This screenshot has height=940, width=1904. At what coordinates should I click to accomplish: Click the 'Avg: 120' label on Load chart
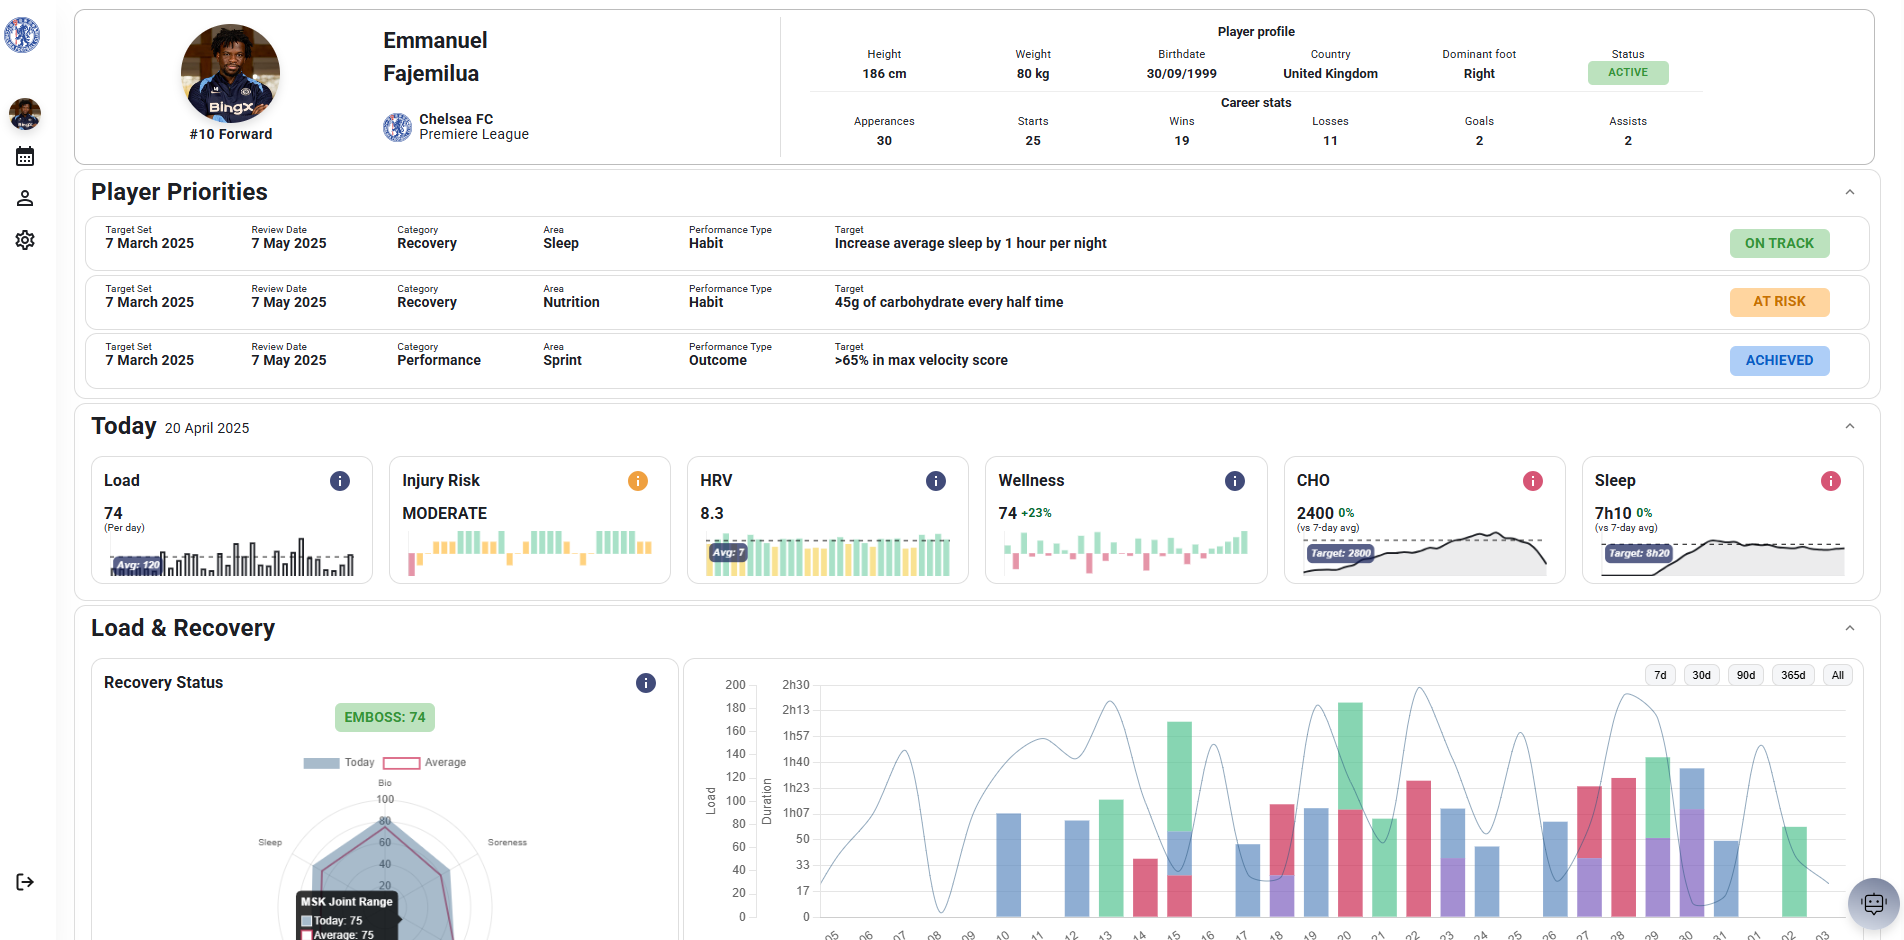138,565
